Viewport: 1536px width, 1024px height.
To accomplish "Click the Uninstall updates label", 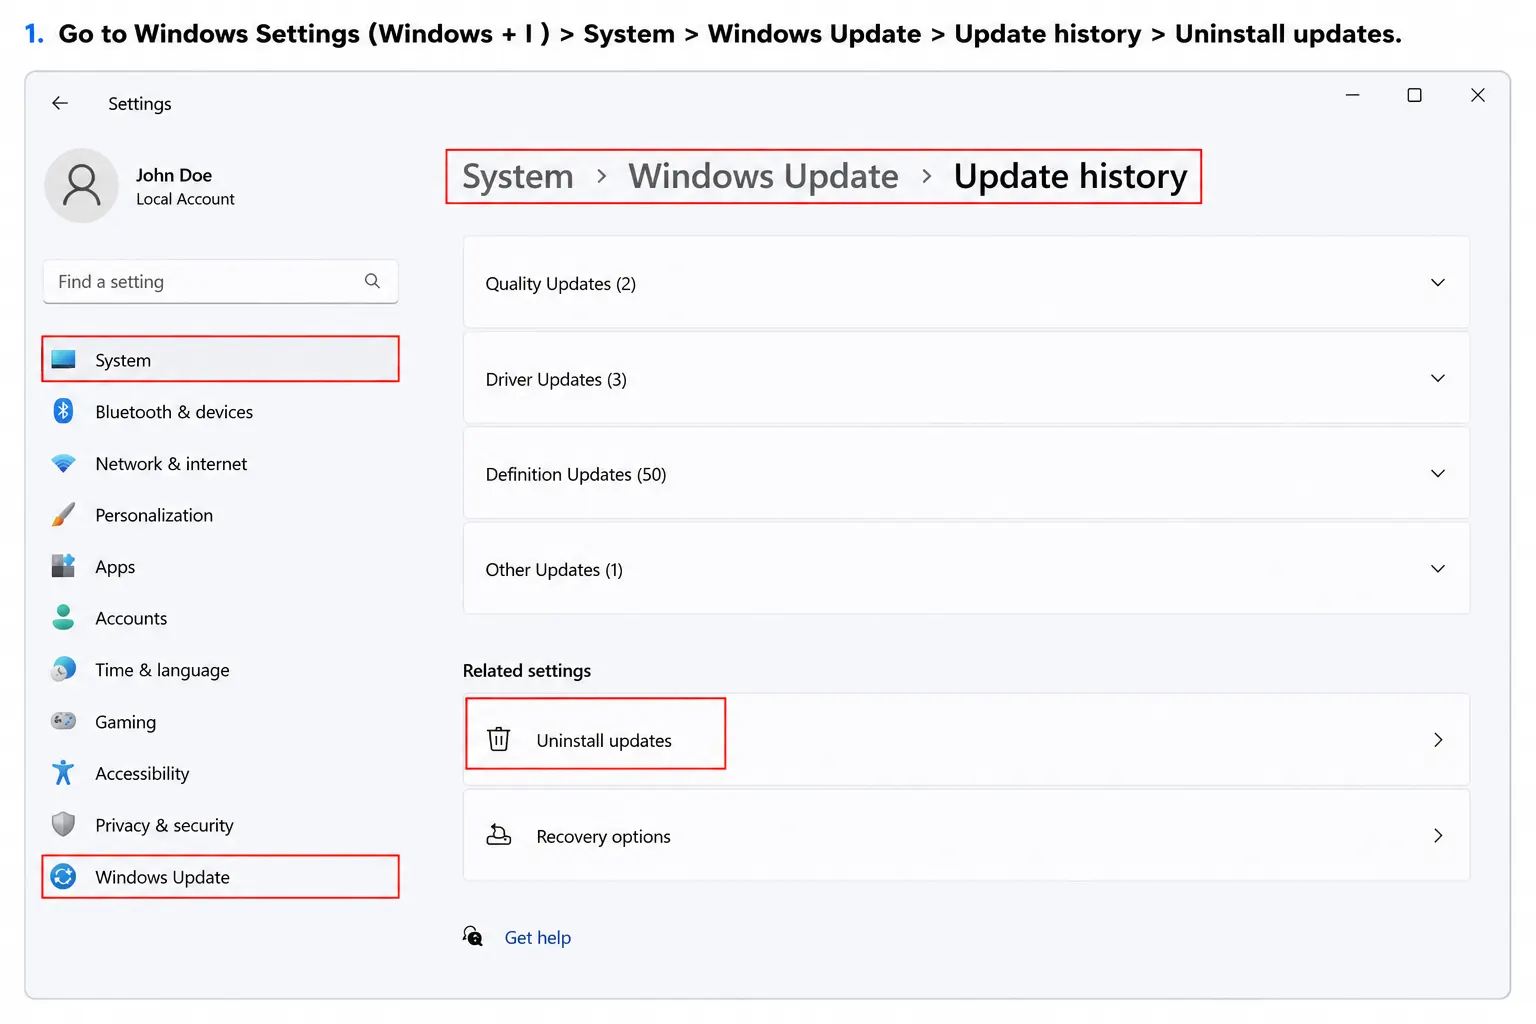I will [604, 740].
